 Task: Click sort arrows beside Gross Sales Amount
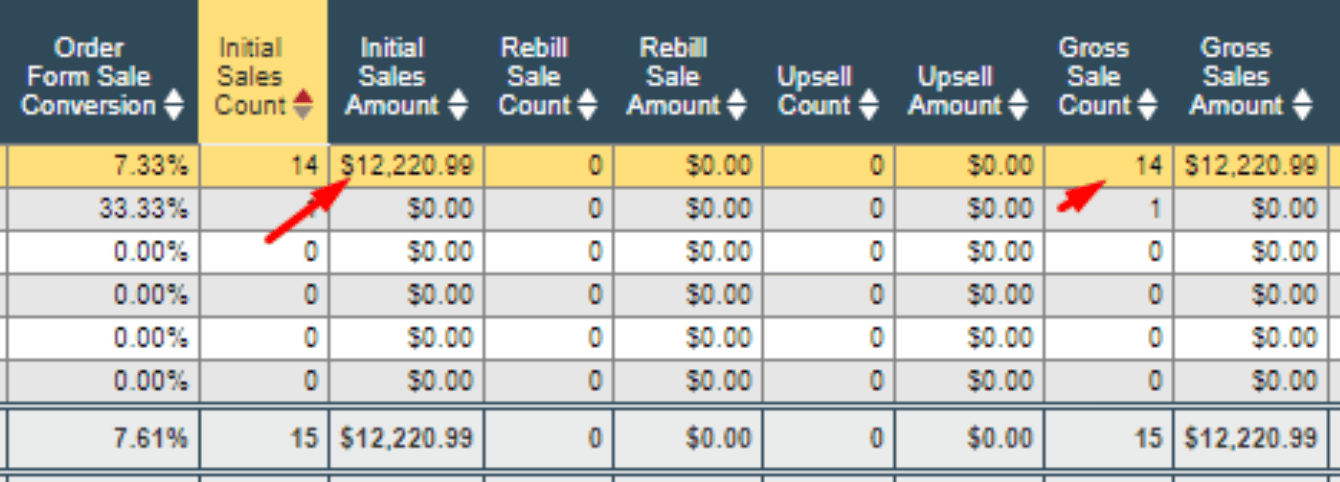[1301, 105]
